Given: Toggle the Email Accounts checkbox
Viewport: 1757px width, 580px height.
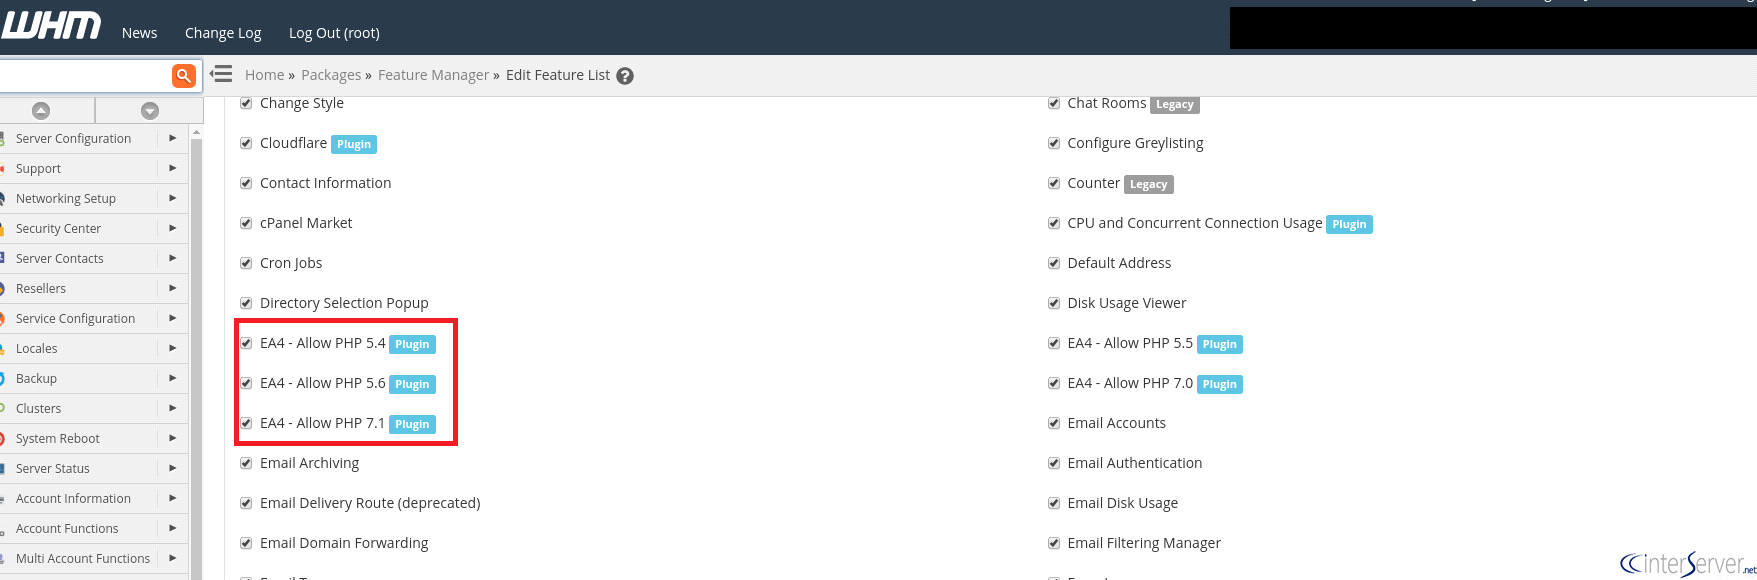Looking at the screenshot, I should pyautogui.click(x=1054, y=423).
